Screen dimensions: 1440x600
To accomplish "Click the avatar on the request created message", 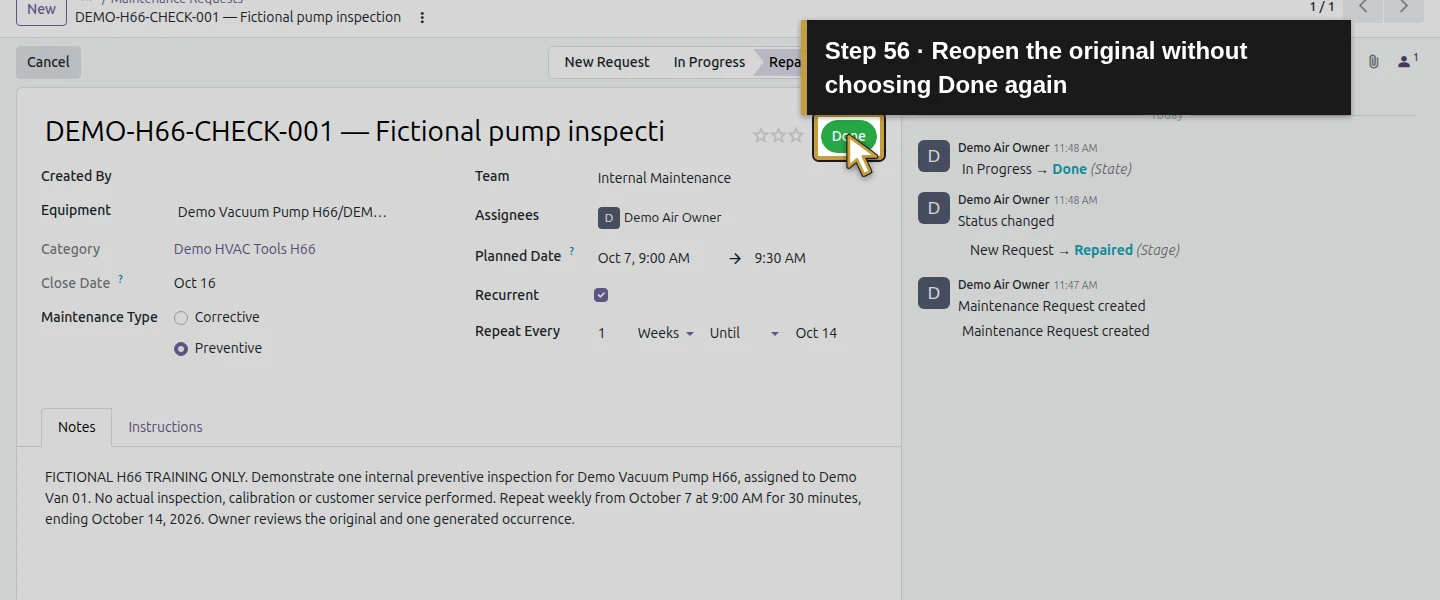I will [x=934, y=293].
